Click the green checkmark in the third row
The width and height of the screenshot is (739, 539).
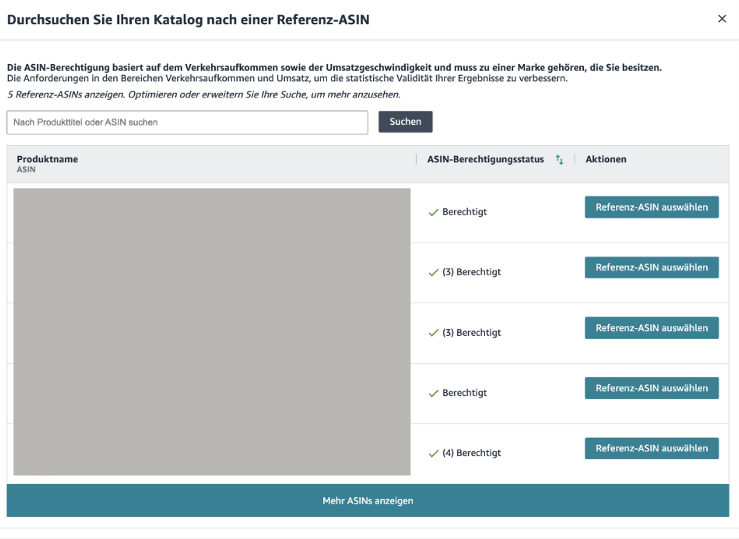point(433,333)
